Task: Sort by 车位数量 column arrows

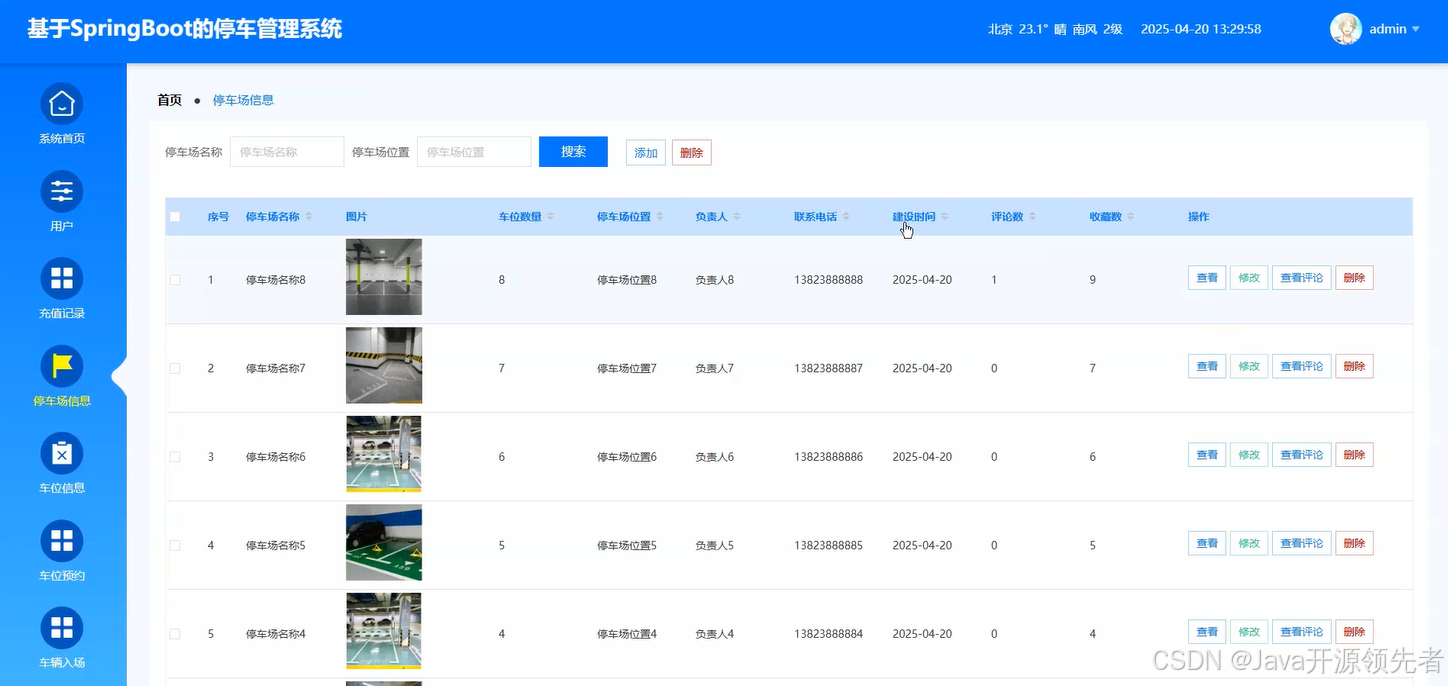Action: point(551,217)
